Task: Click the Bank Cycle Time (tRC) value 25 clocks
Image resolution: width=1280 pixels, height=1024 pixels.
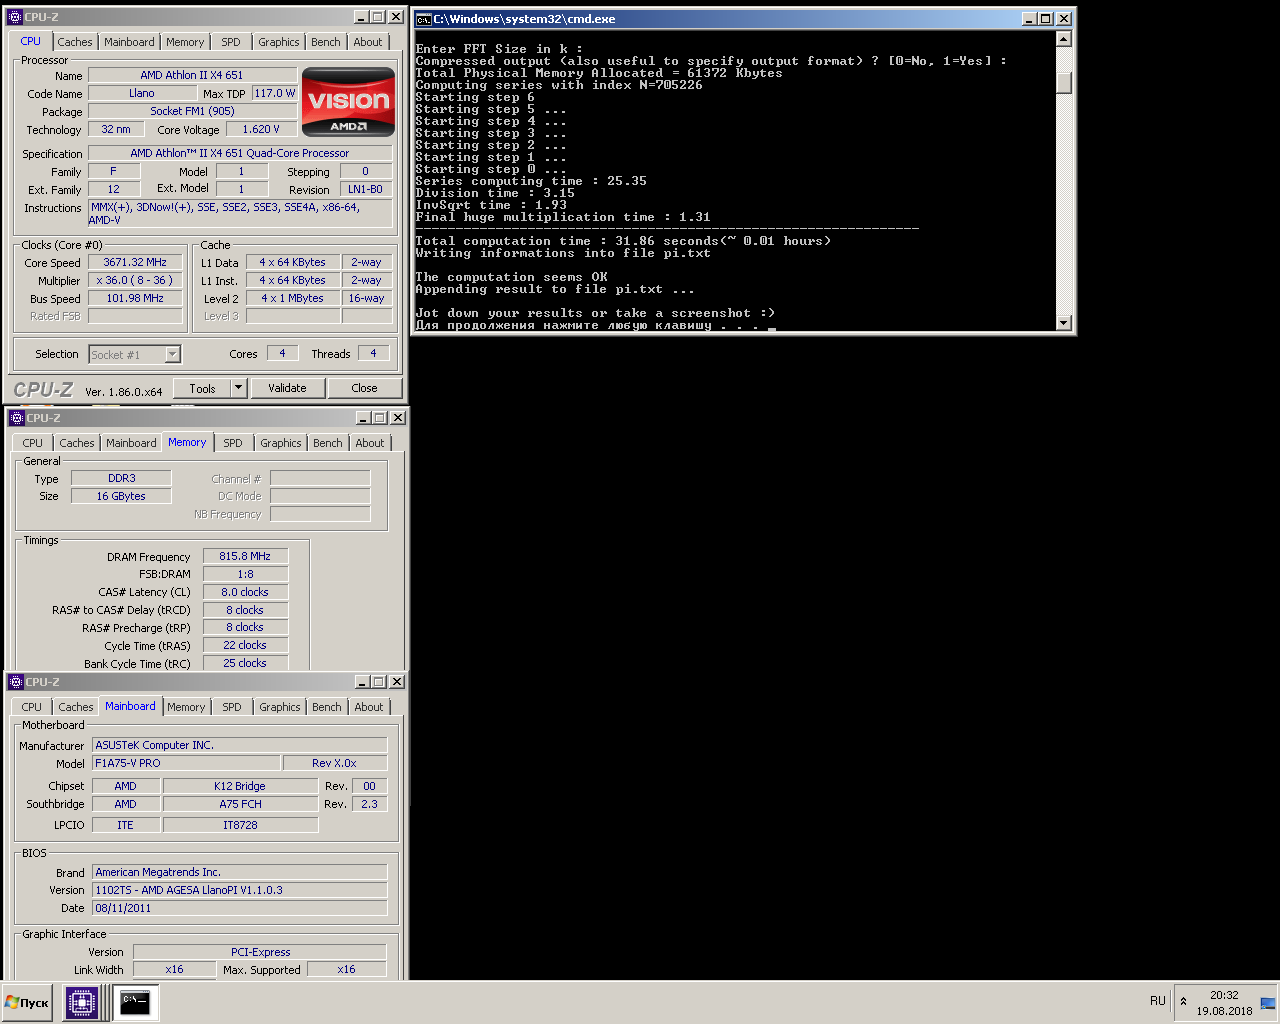Action: tap(245, 663)
